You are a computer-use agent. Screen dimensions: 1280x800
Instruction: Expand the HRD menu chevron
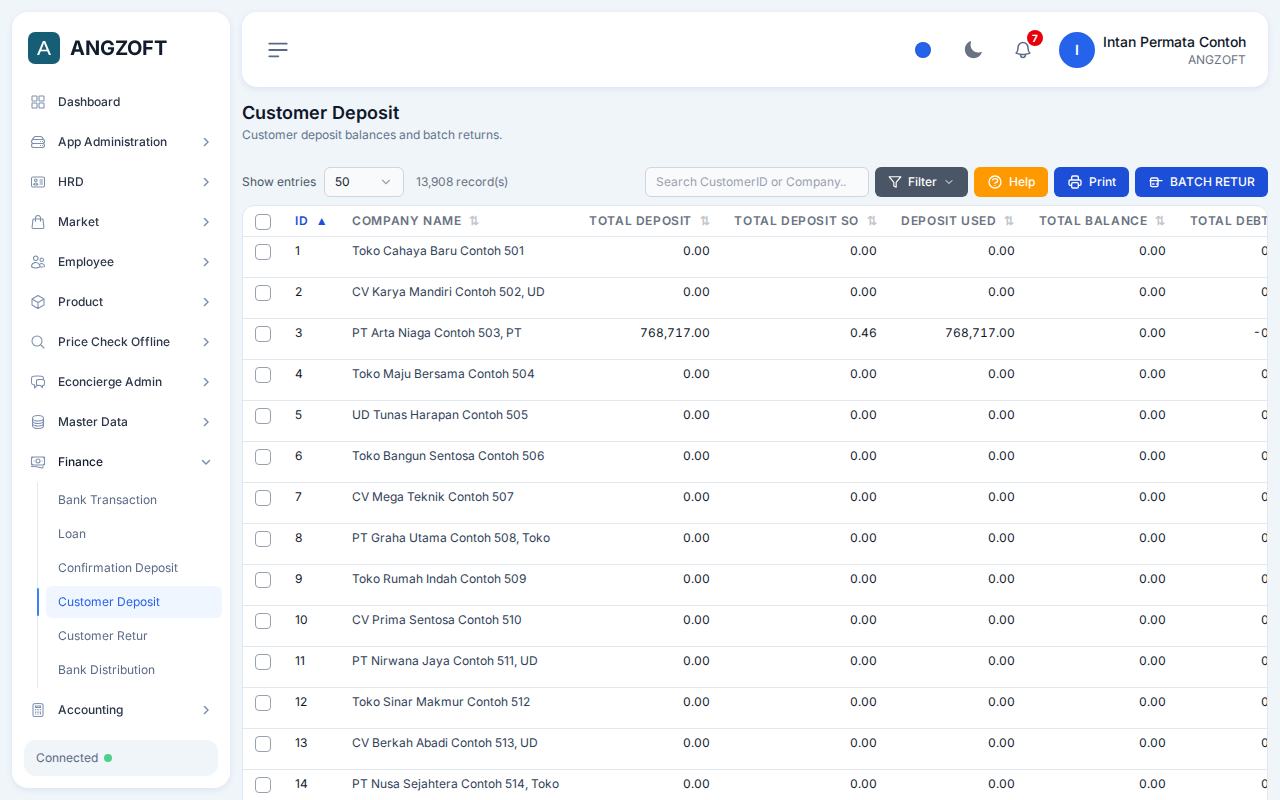pyautogui.click(x=206, y=182)
